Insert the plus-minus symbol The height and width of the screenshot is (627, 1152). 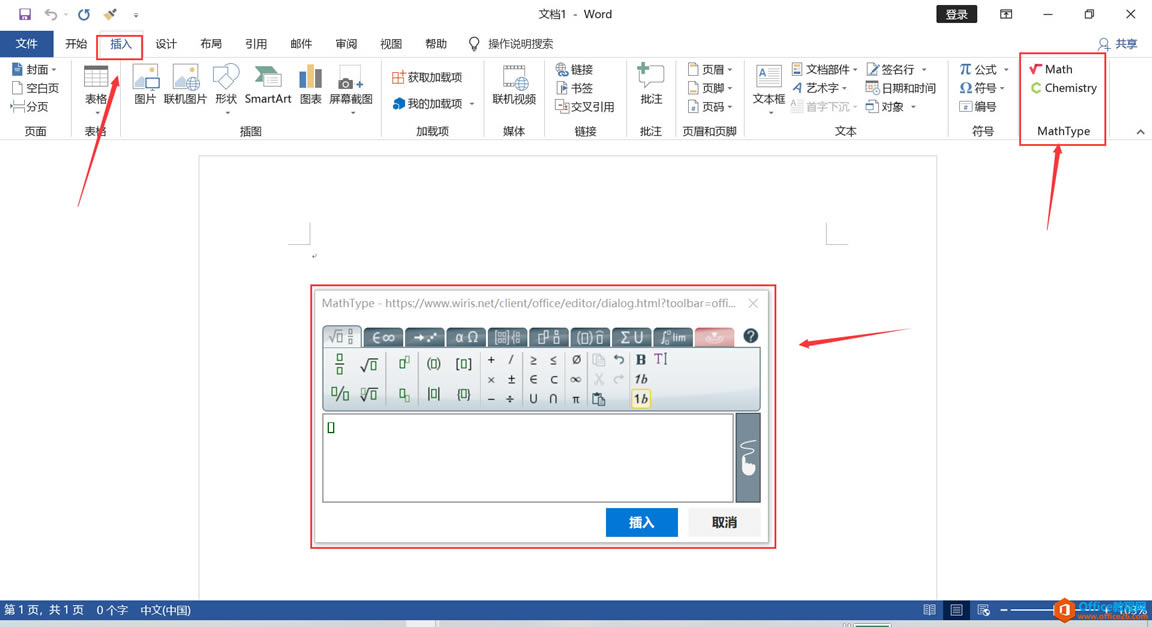tap(511, 379)
